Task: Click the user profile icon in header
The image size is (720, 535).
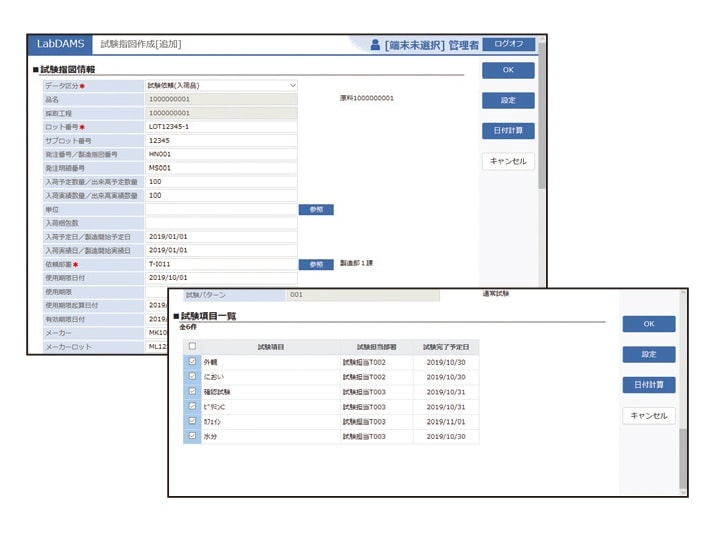Action: point(375,45)
